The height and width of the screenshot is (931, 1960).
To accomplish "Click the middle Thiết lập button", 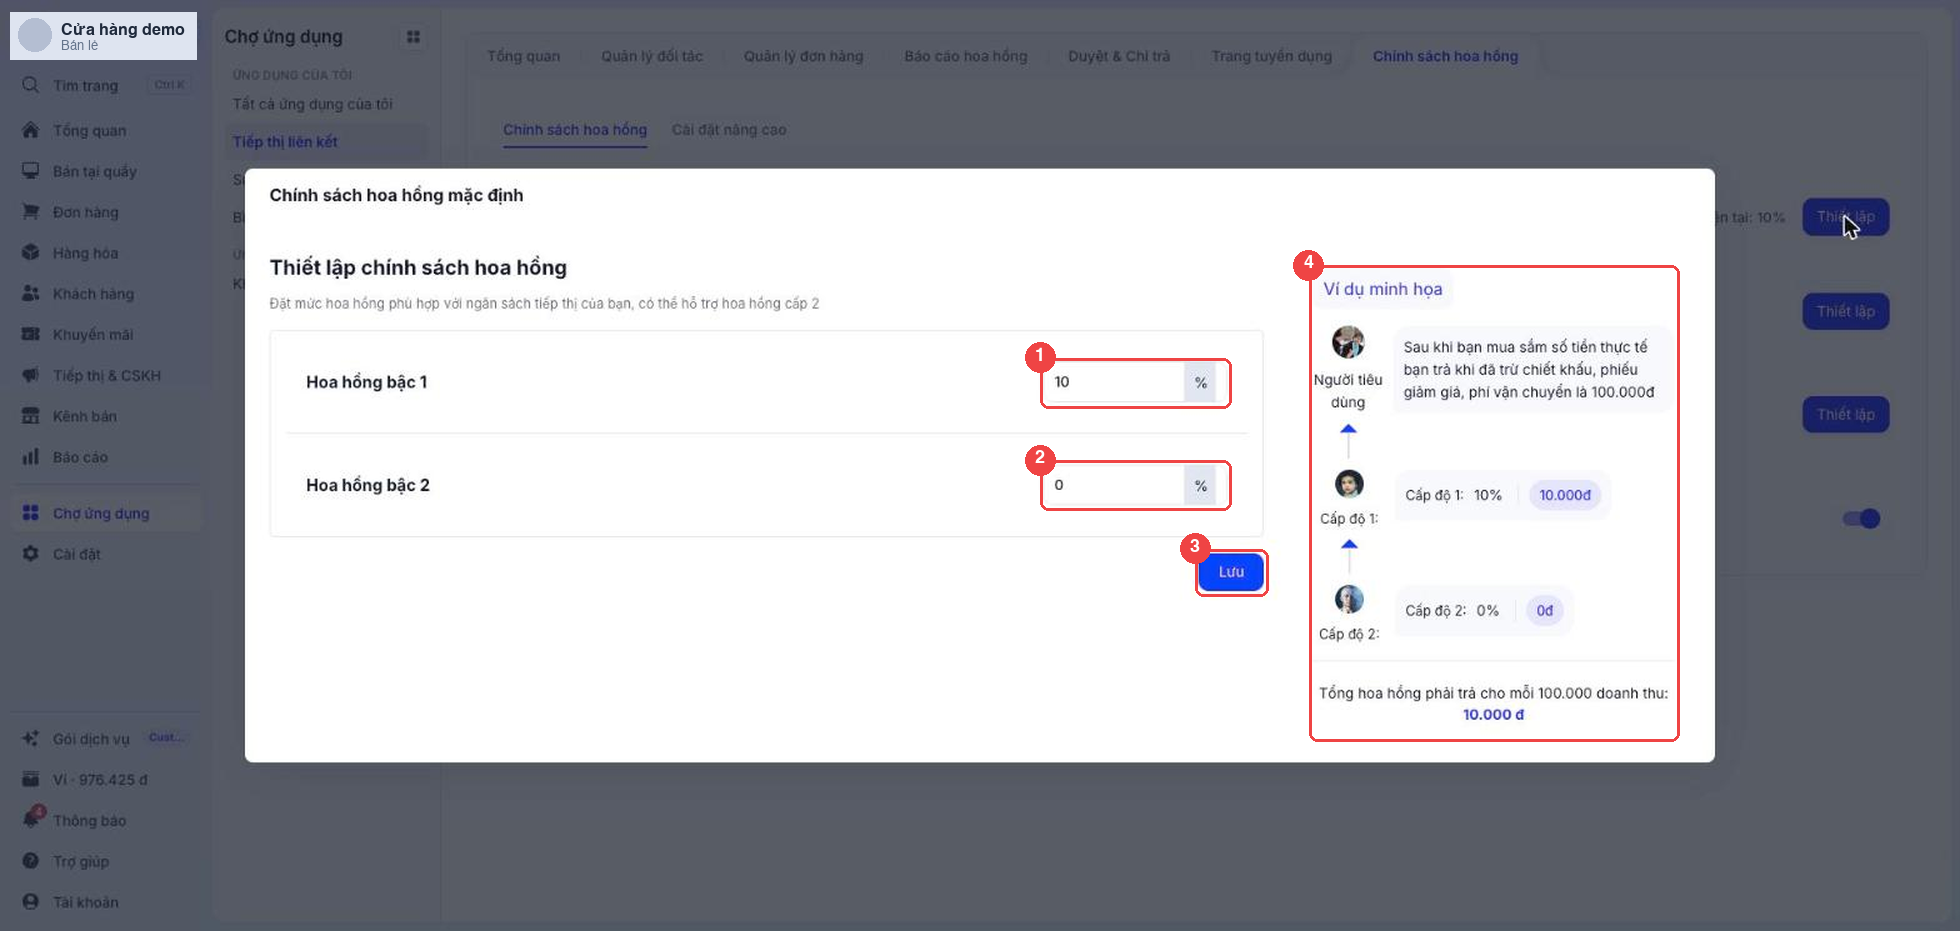I will (1845, 311).
